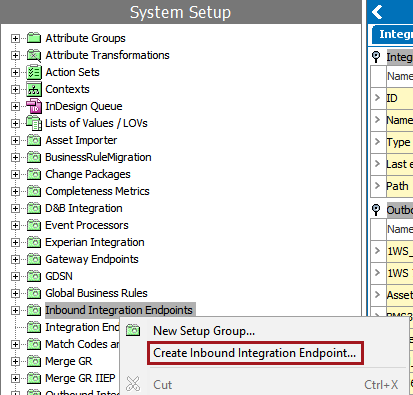Click the Global Business Rules folder icon

[x=34, y=293]
